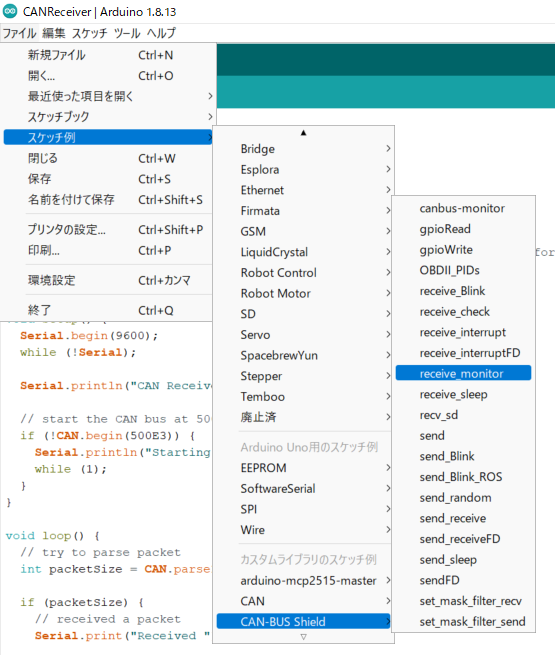Open OBDII_PIDs example
555x655 pixels.
tap(464, 270)
